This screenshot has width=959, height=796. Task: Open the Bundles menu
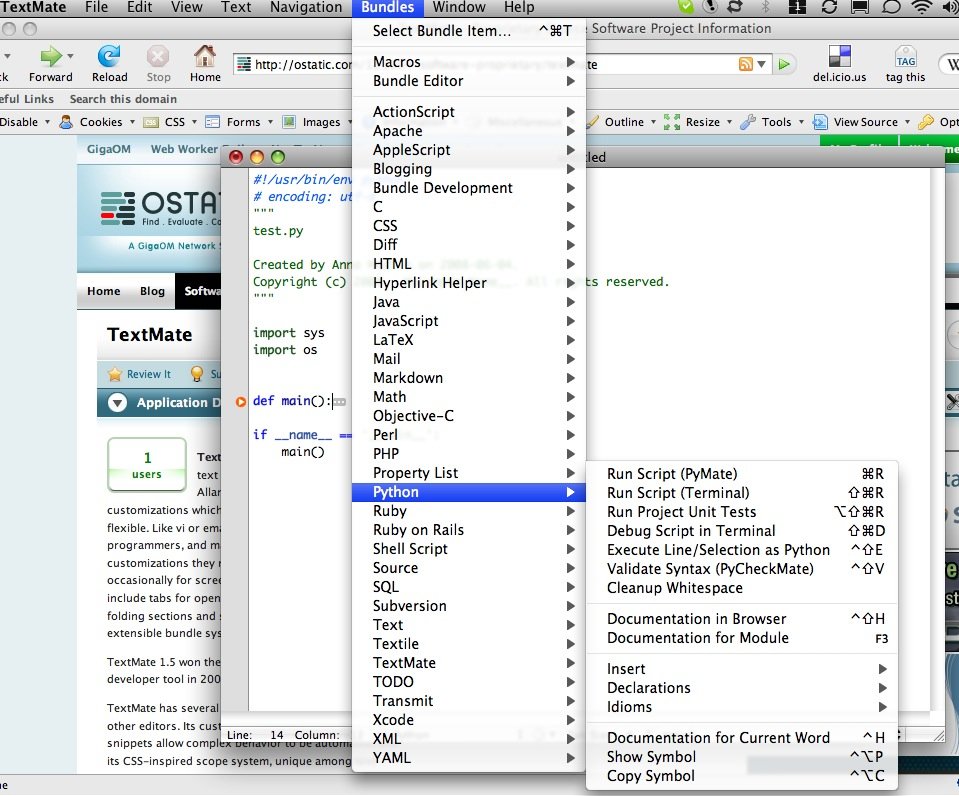[x=387, y=7]
